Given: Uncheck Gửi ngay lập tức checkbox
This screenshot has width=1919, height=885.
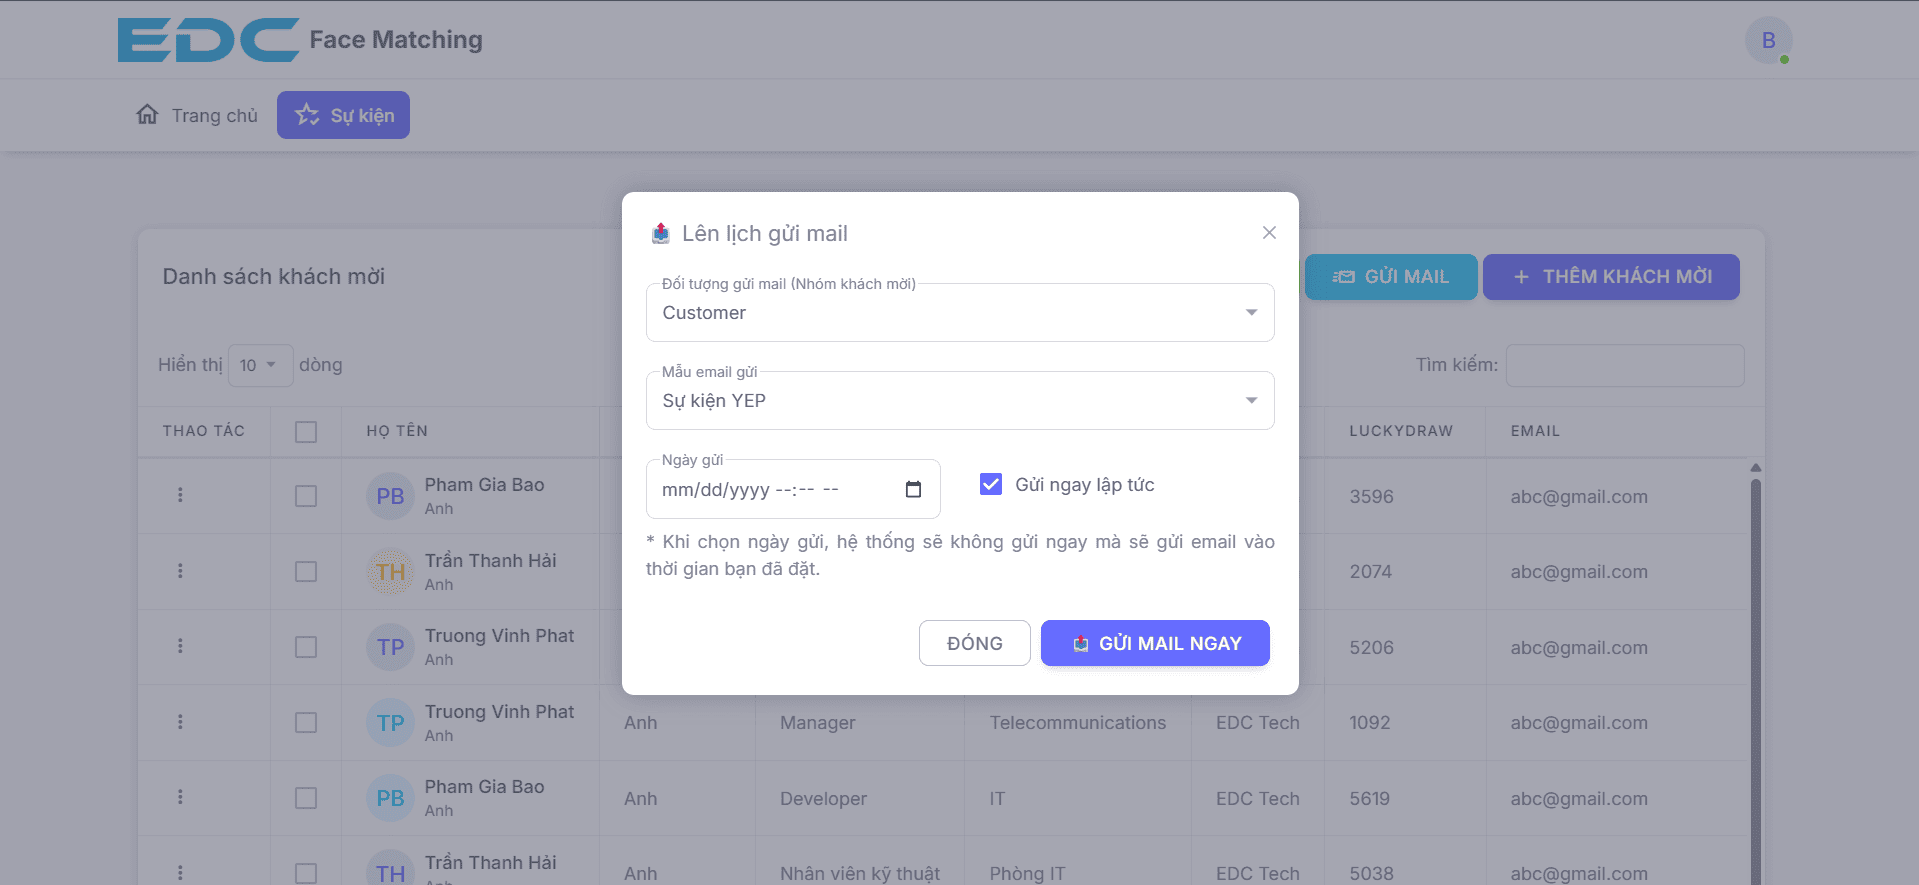Looking at the screenshot, I should (x=991, y=484).
